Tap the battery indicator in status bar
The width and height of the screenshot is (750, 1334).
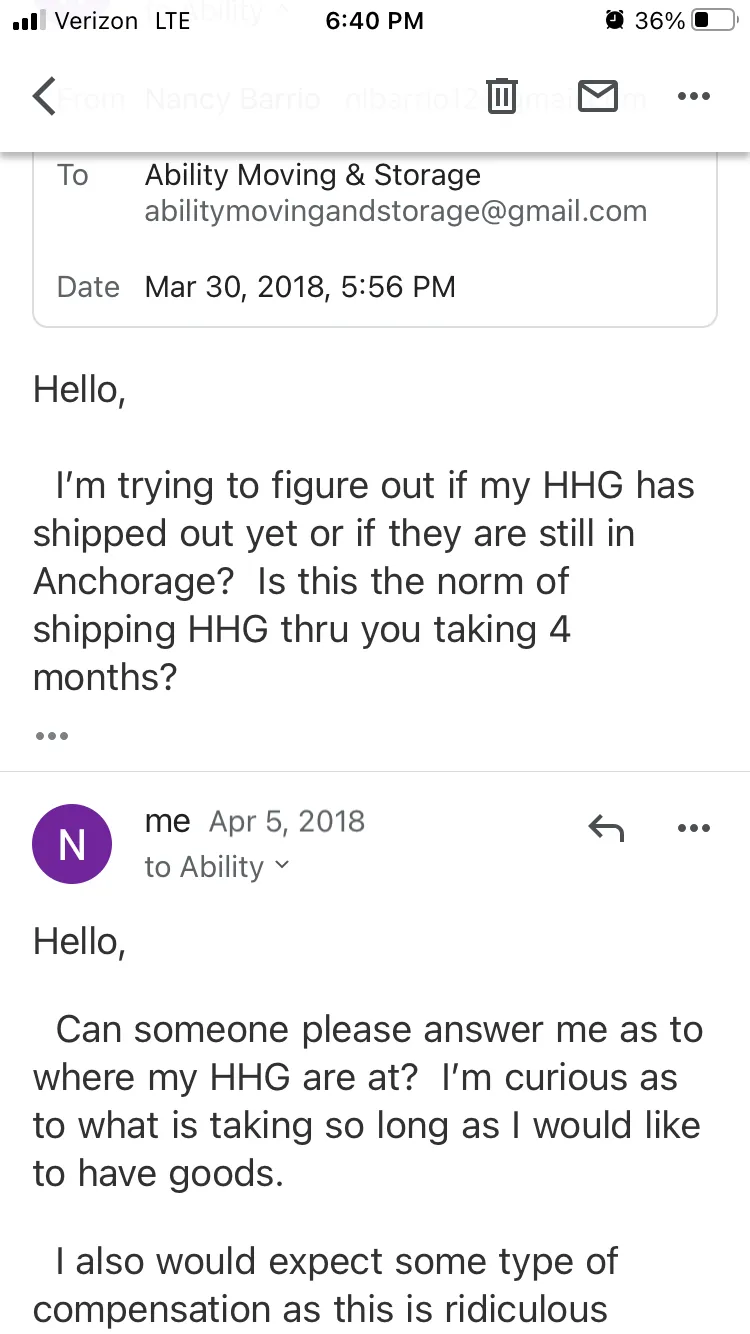coord(714,21)
